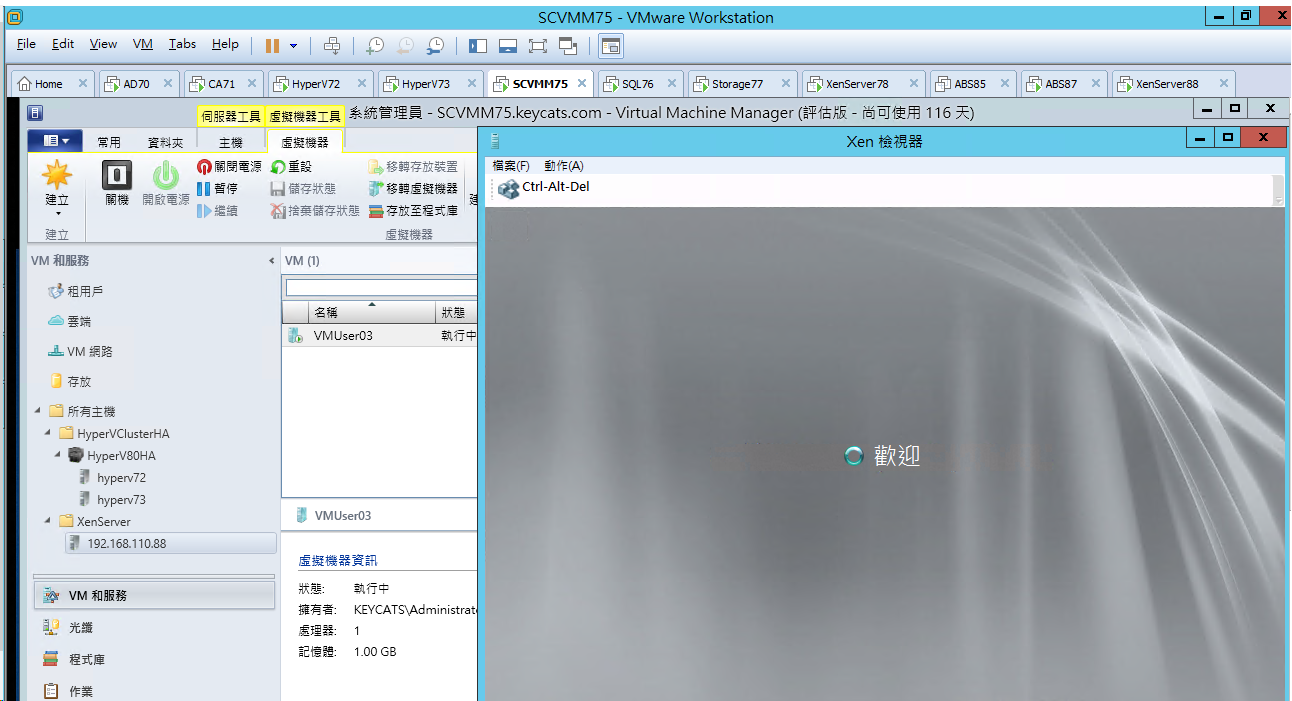The height and width of the screenshot is (701, 1292).
Task: Collapse the 所有主機 tree node
Action: pyautogui.click(x=38, y=411)
